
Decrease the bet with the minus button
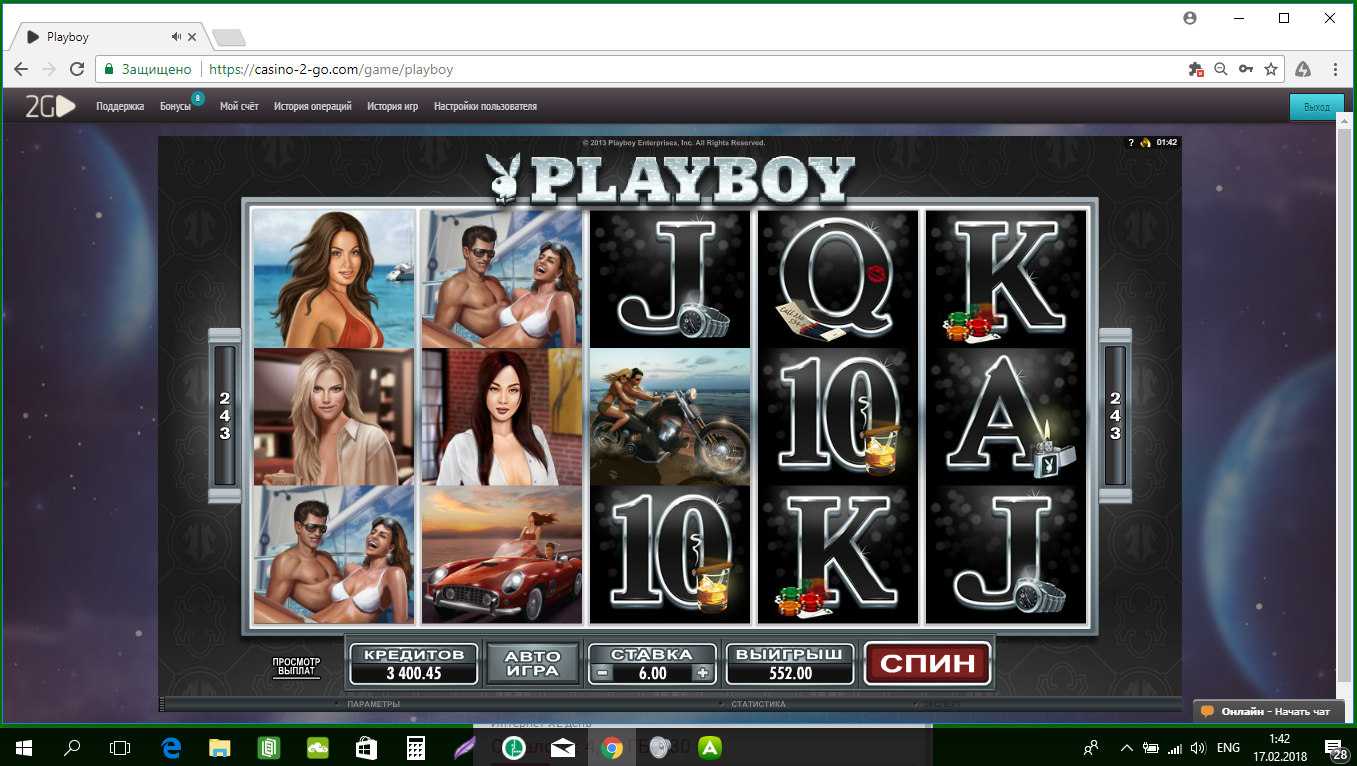coord(601,673)
